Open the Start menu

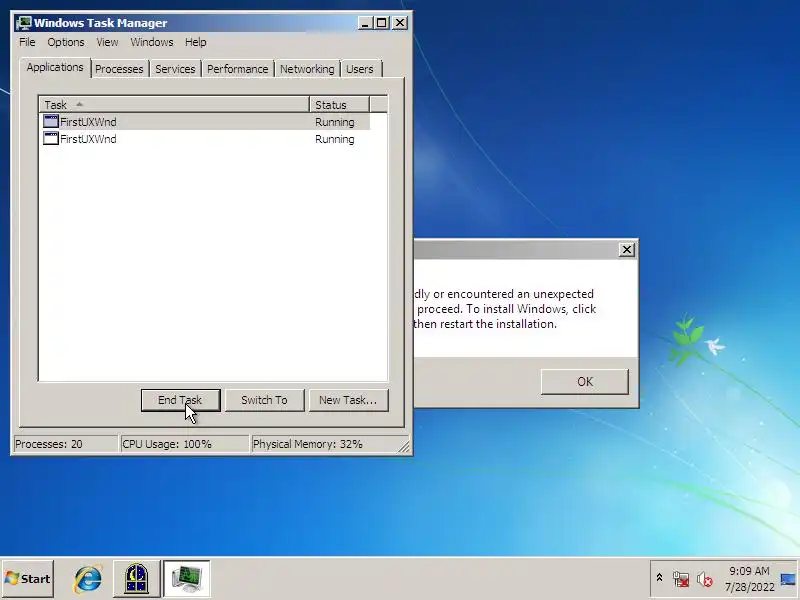[28, 579]
